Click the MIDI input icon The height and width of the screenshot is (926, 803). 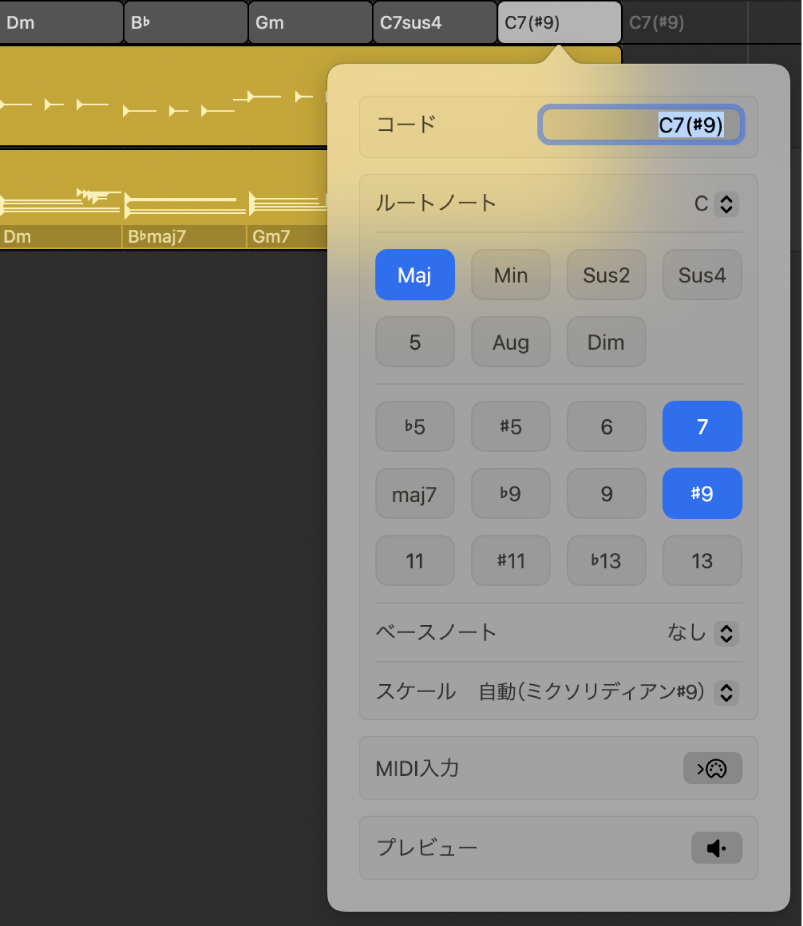pos(712,768)
